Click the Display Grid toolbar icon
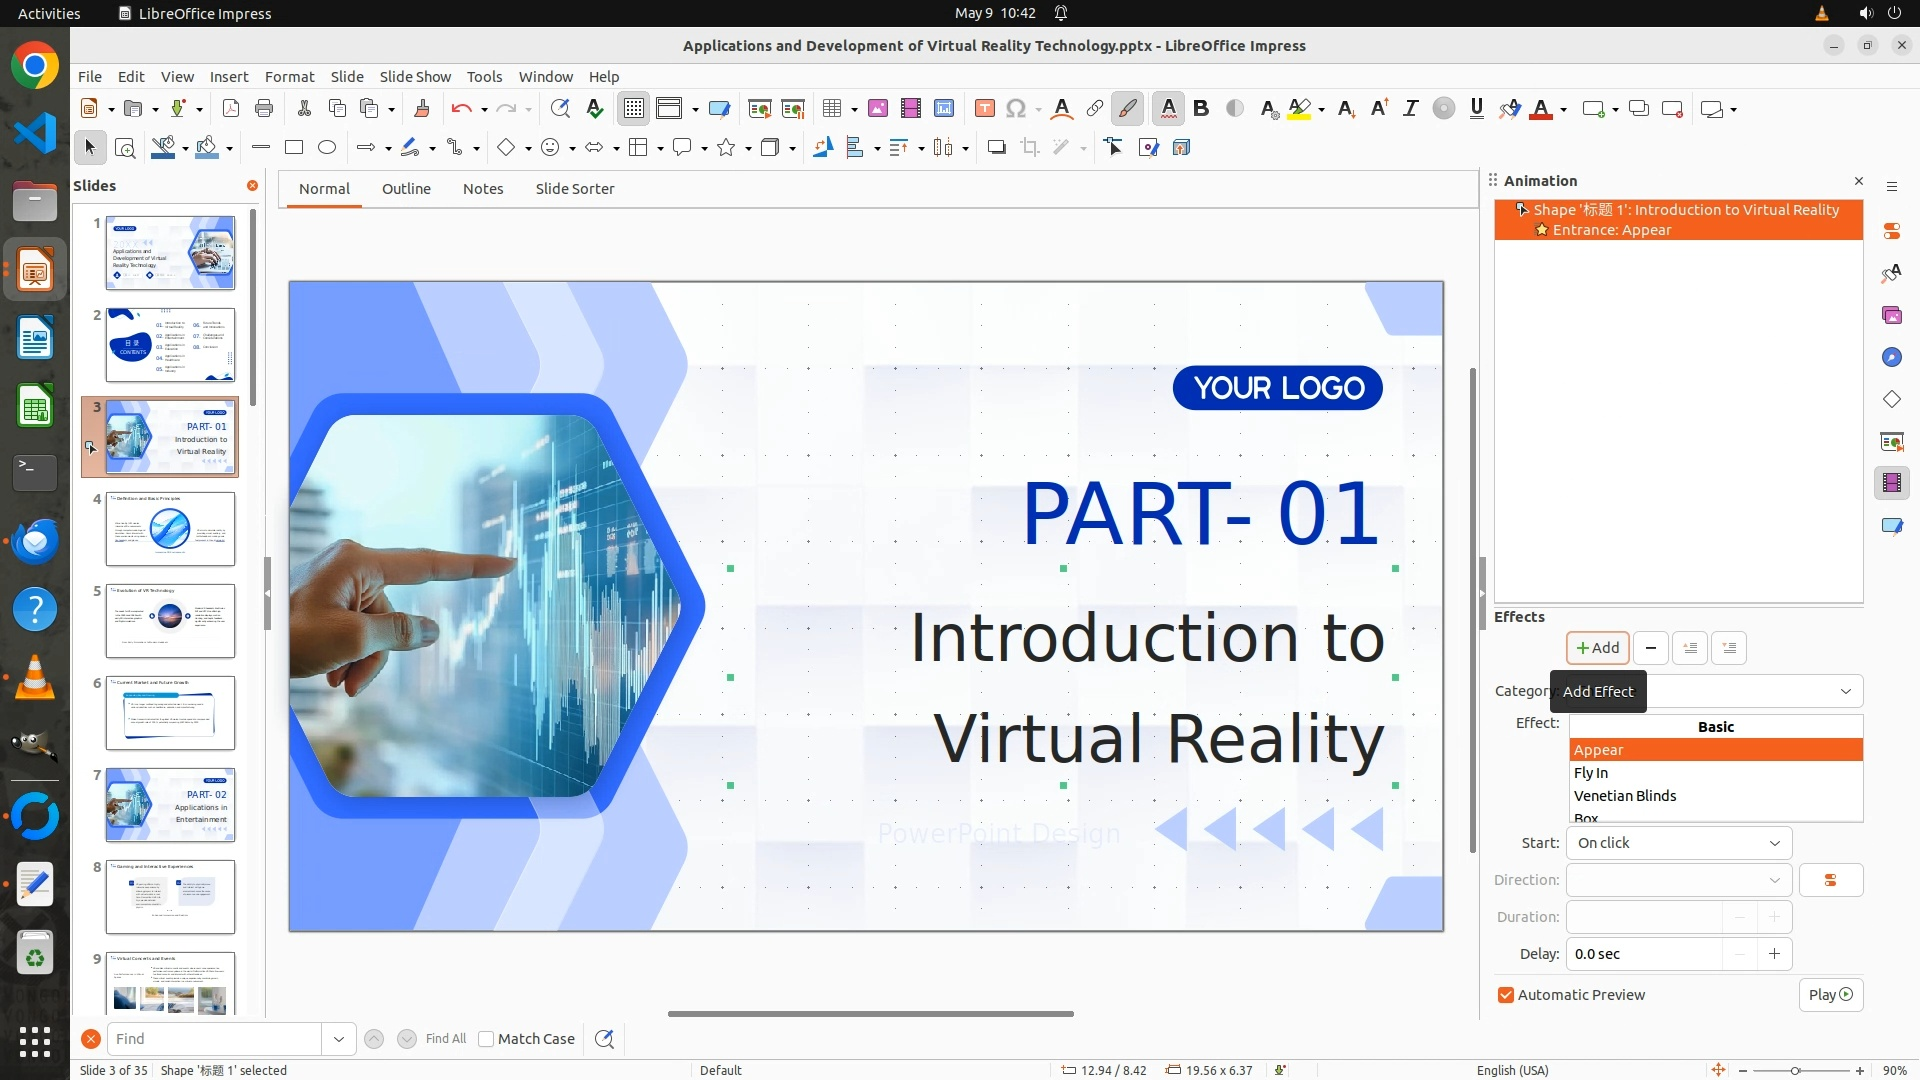The width and height of the screenshot is (1920, 1080). pos(634,109)
